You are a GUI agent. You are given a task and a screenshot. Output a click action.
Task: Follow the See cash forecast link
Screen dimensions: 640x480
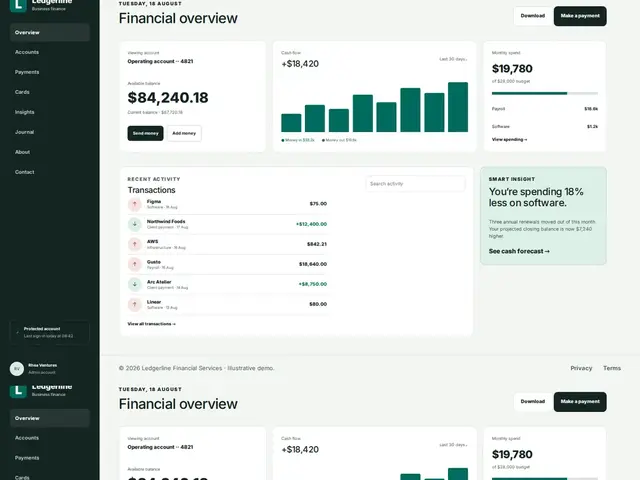519,251
